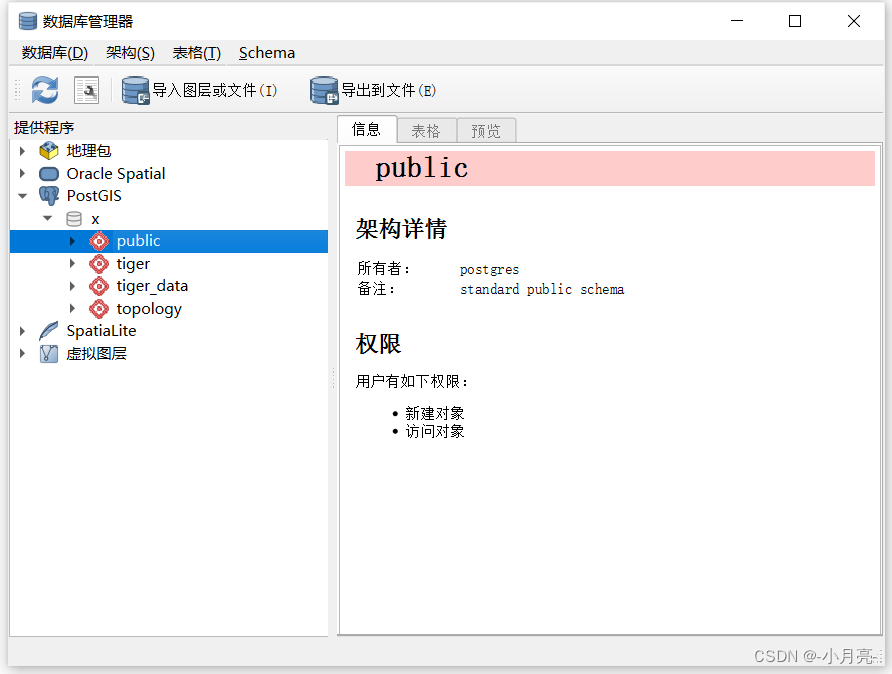This screenshot has height=674, width=892.
Task: Switch to the 预览 tab
Action: 486,130
